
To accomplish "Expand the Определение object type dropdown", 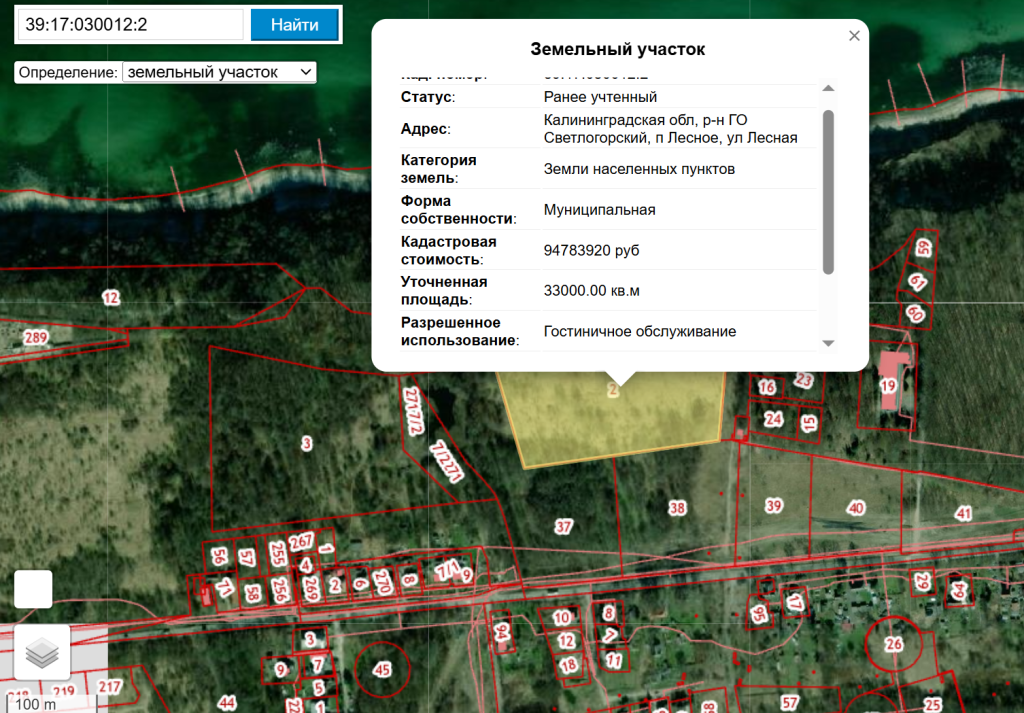I will (x=219, y=72).
